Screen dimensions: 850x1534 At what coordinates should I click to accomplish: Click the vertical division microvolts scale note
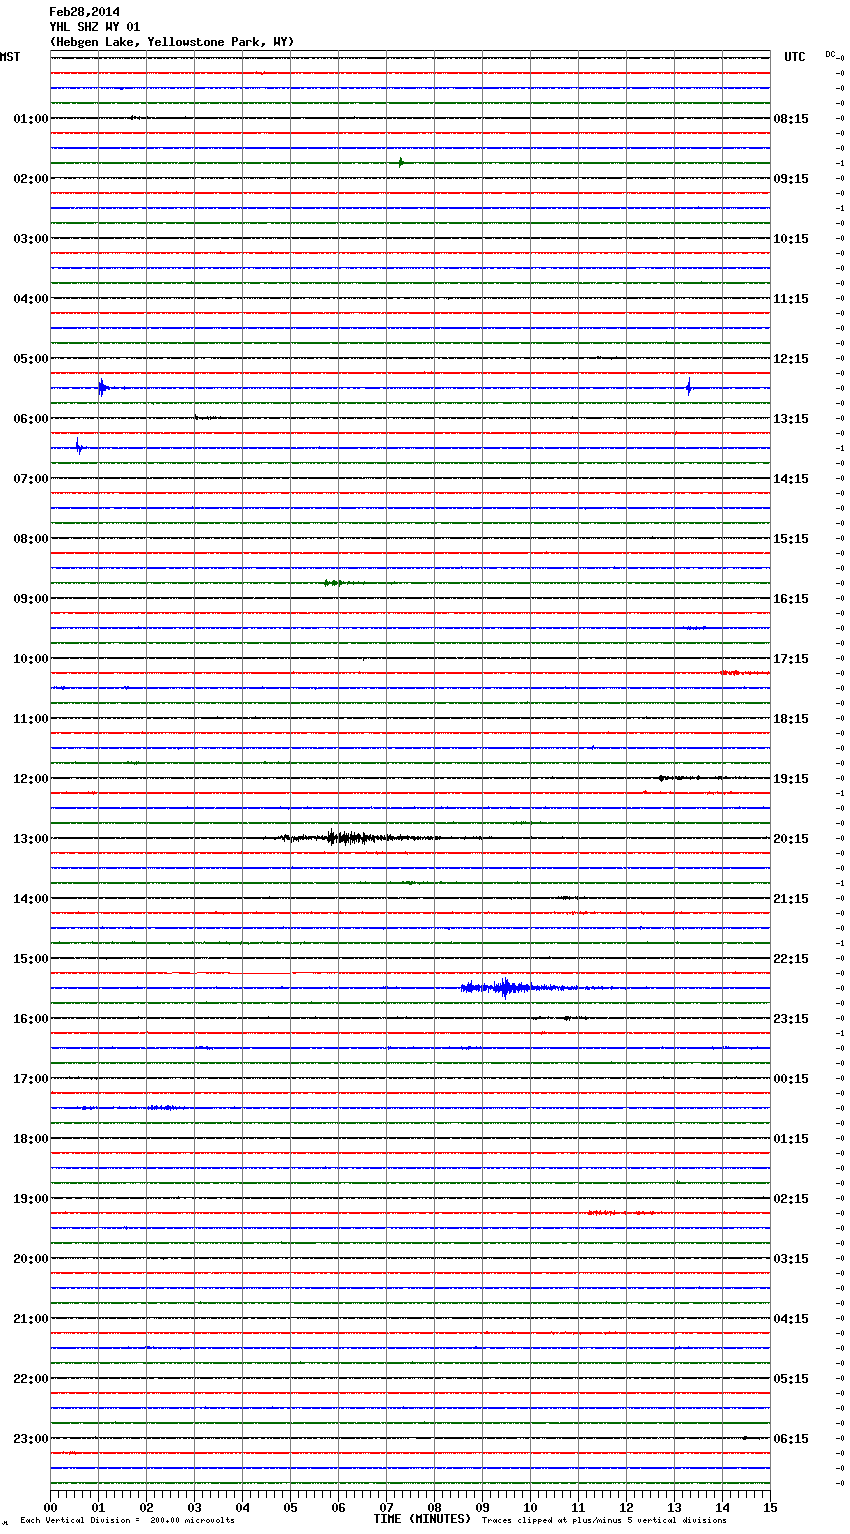coord(127,1520)
